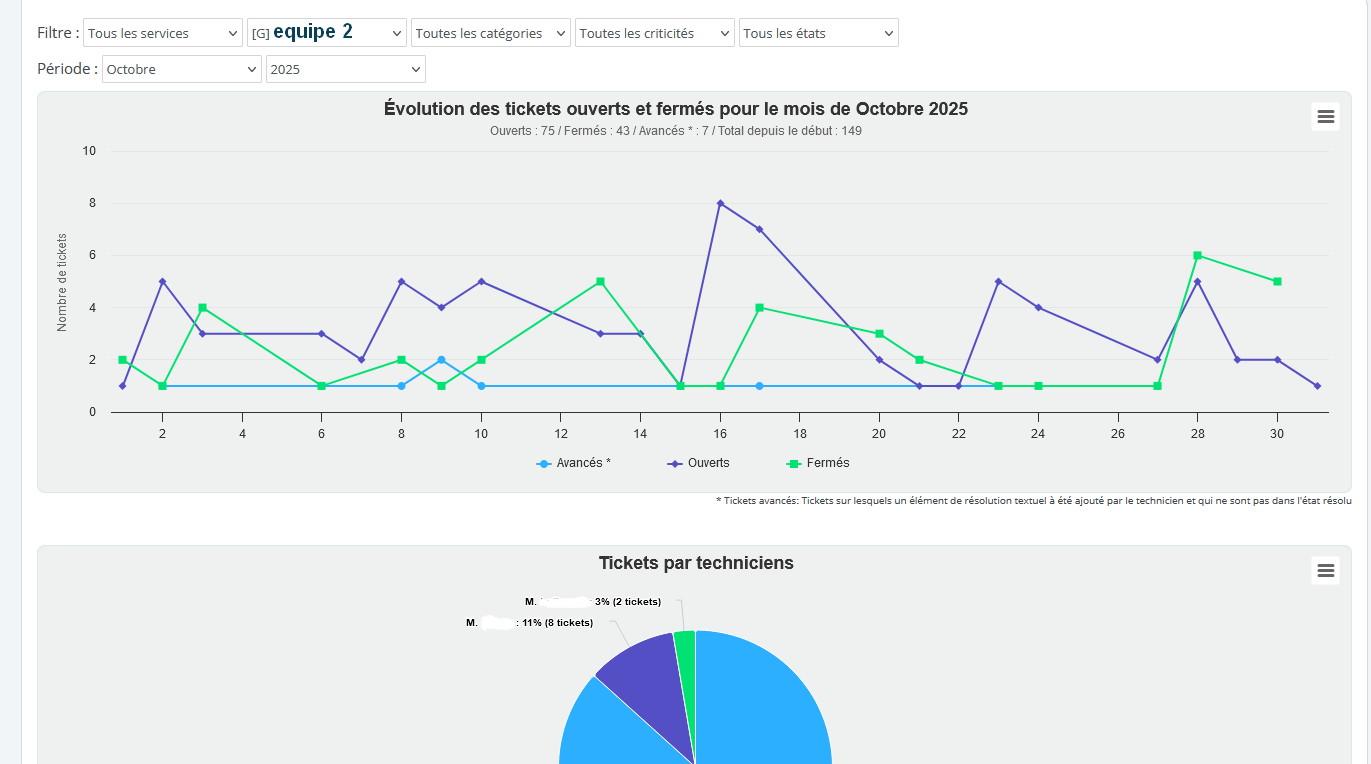This screenshot has width=1371, height=764.
Task: Open the technicians pie chart hamburger menu
Action: click(1325, 570)
